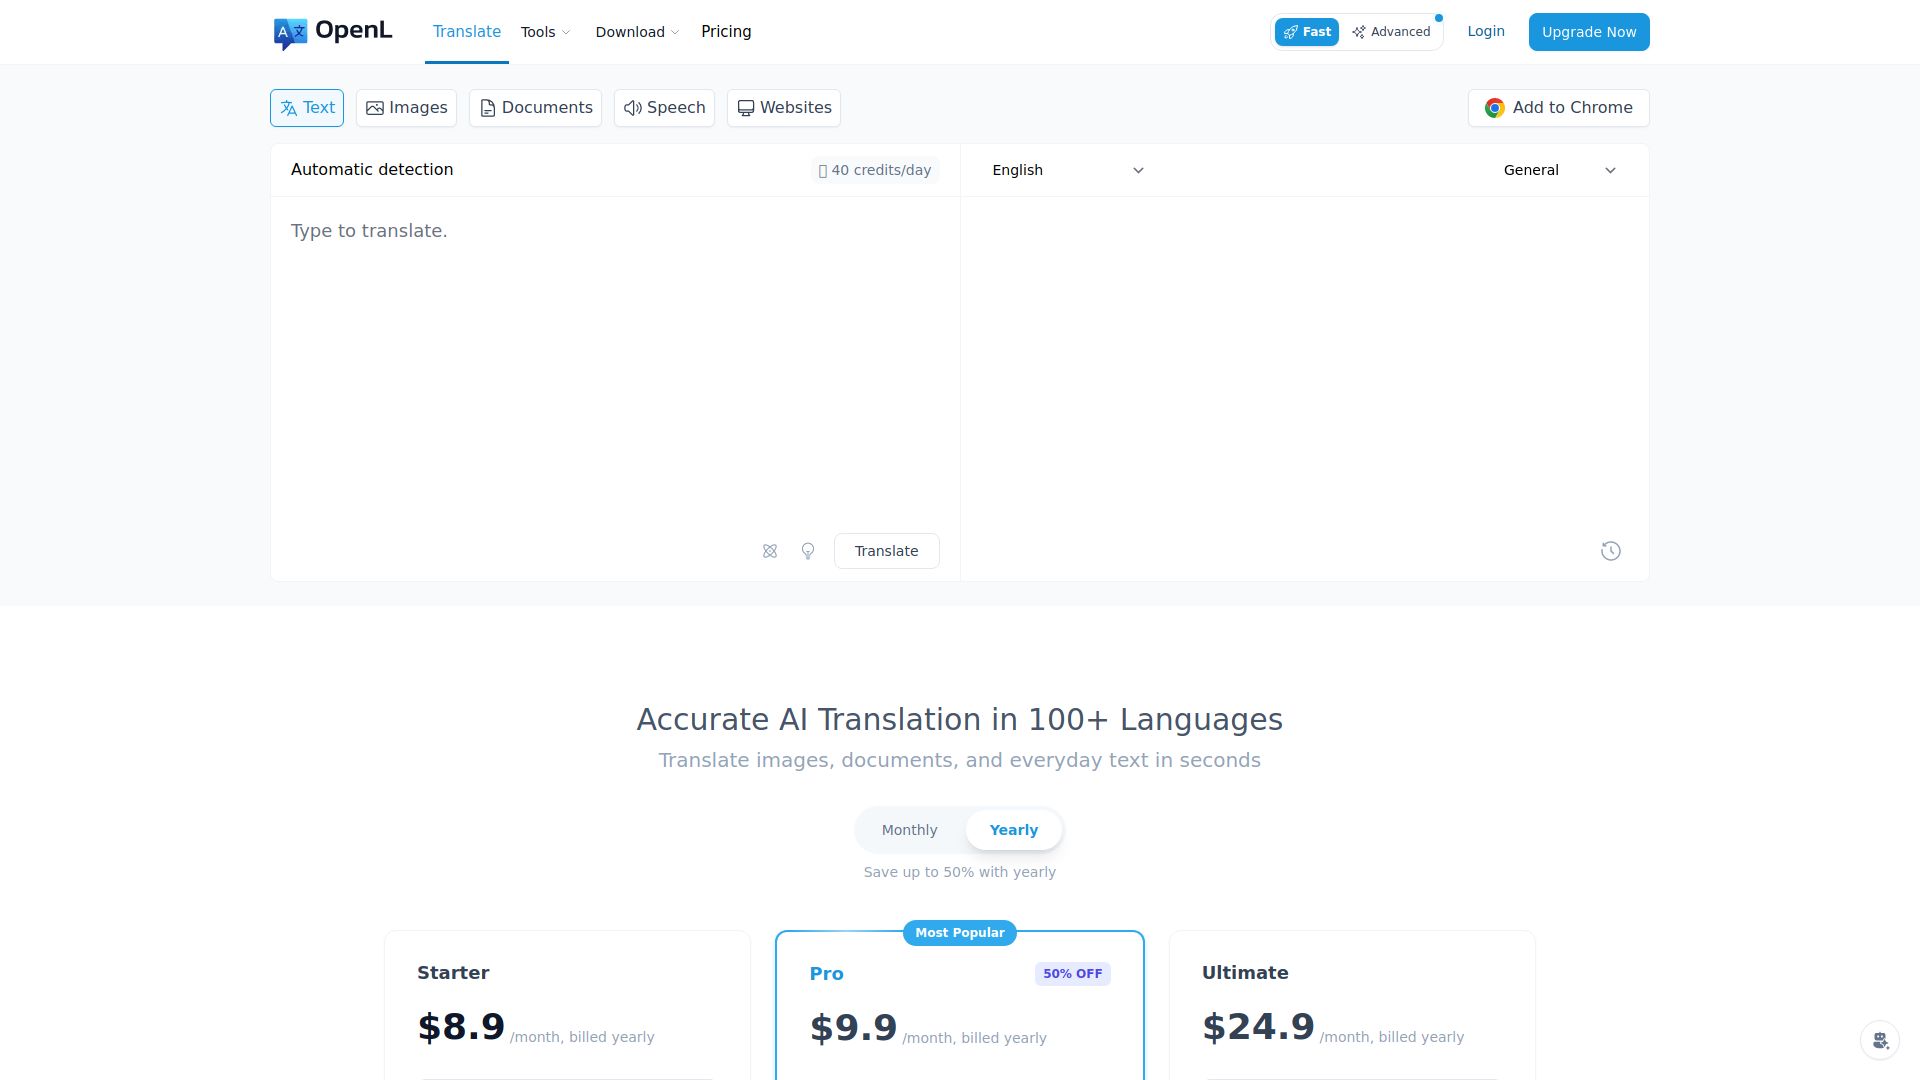Click the Upgrade Now button
Viewport: 1920px width, 1080px height.
(1588, 32)
